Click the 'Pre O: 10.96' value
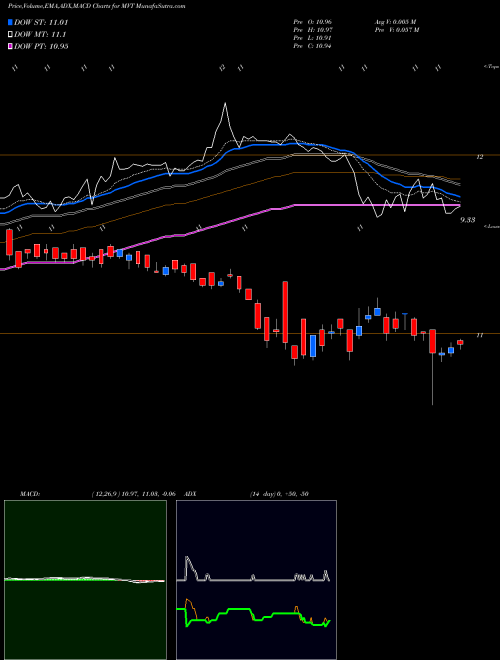500x660 pixels. pyautogui.click(x=313, y=21)
